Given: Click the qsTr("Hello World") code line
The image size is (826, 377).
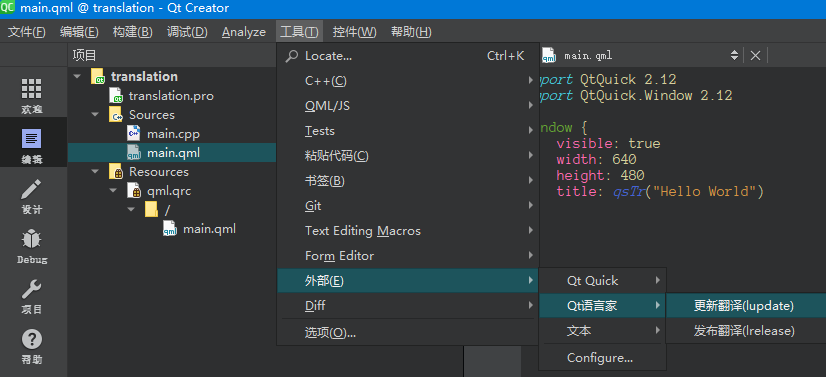Looking at the screenshot, I should tap(660, 191).
